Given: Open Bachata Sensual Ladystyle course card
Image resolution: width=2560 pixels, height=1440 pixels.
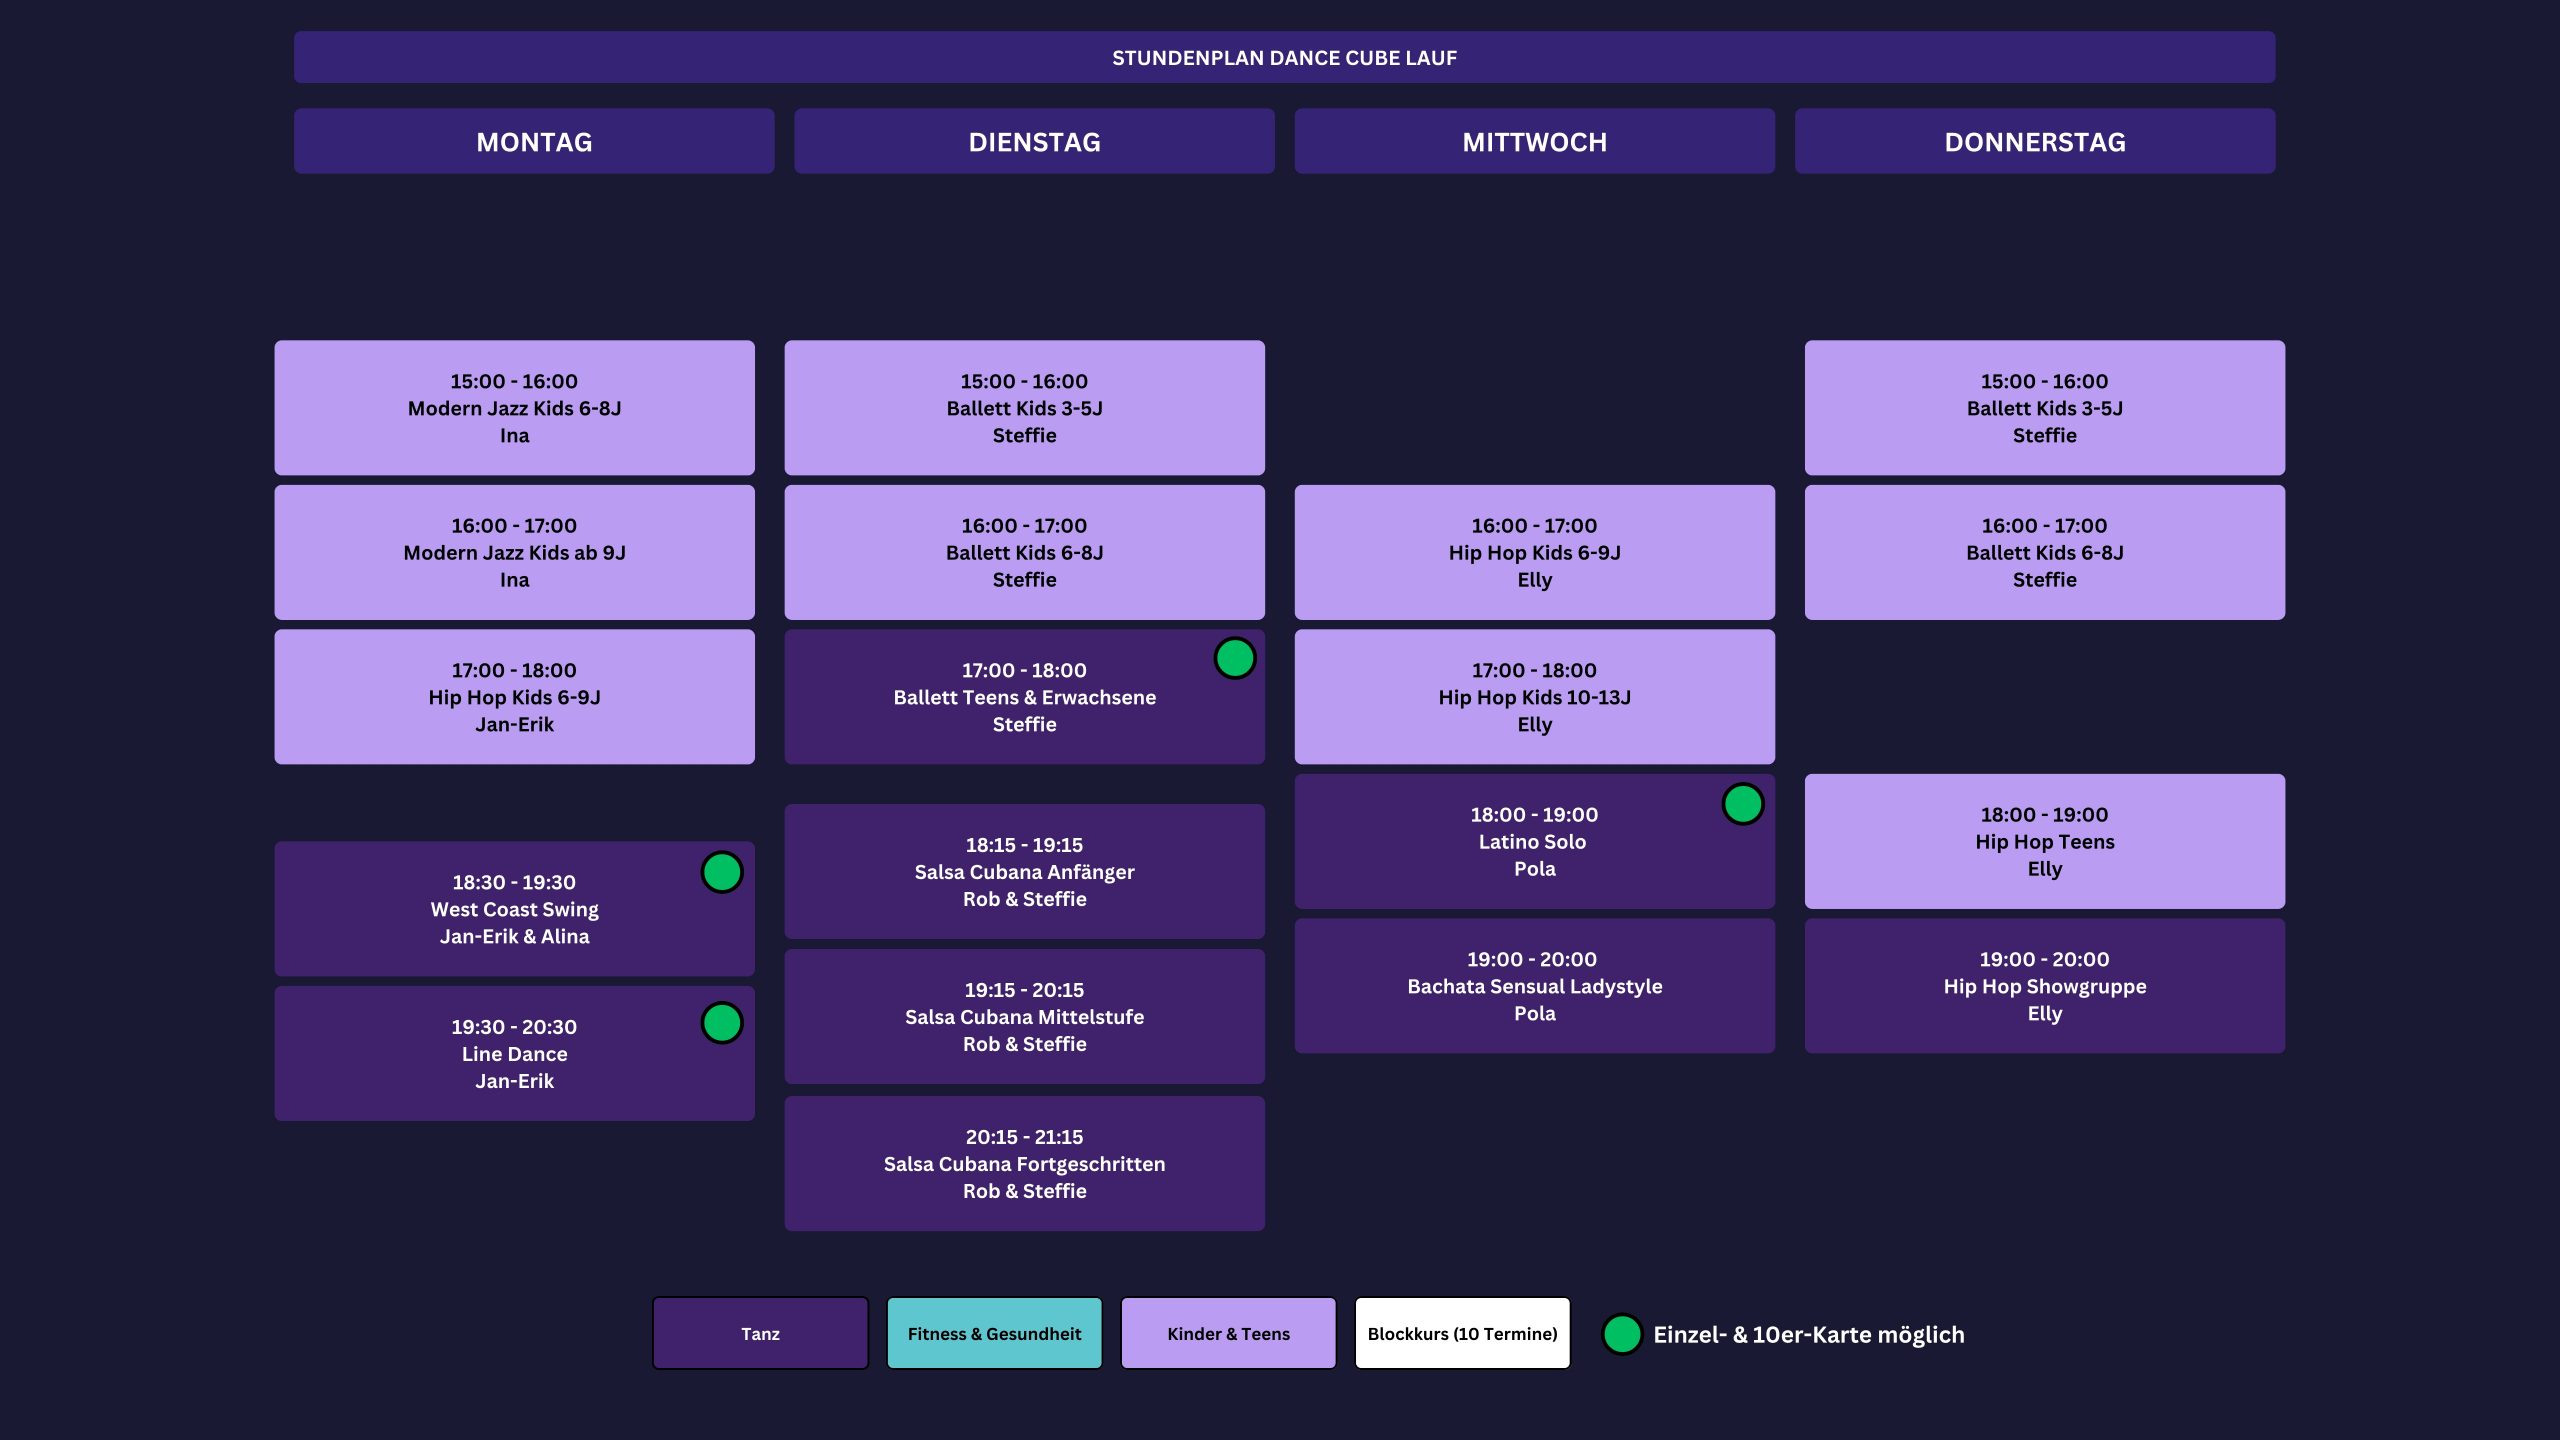Looking at the screenshot, I should click(x=1534, y=986).
